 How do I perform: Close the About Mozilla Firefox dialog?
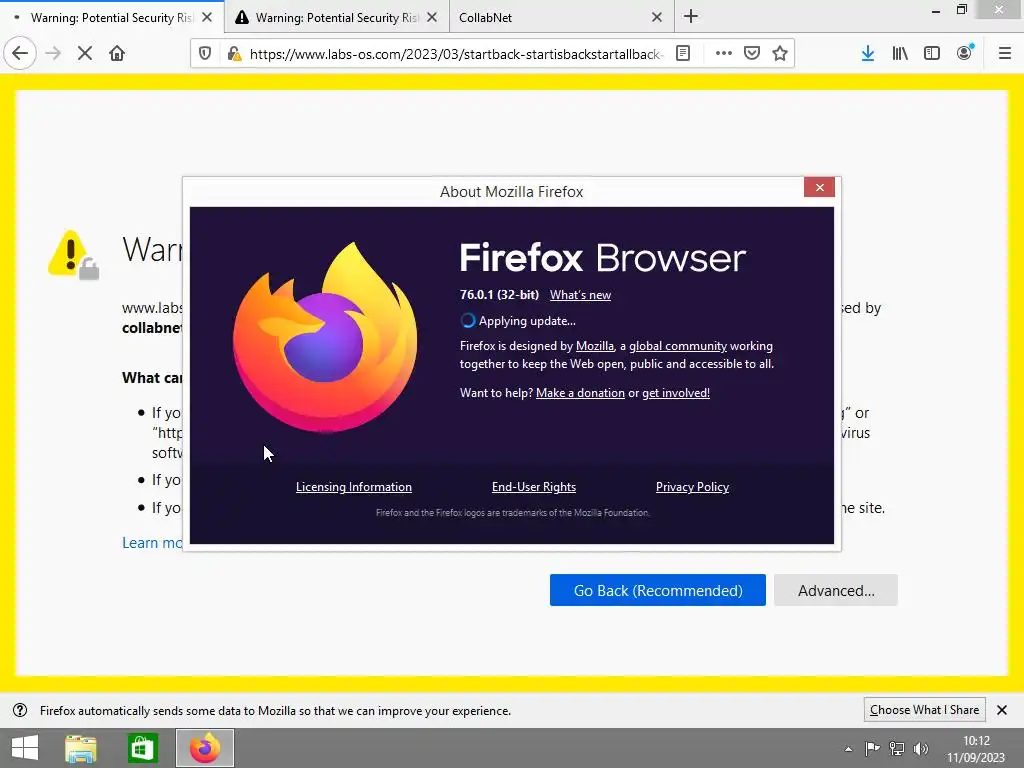[x=820, y=187]
